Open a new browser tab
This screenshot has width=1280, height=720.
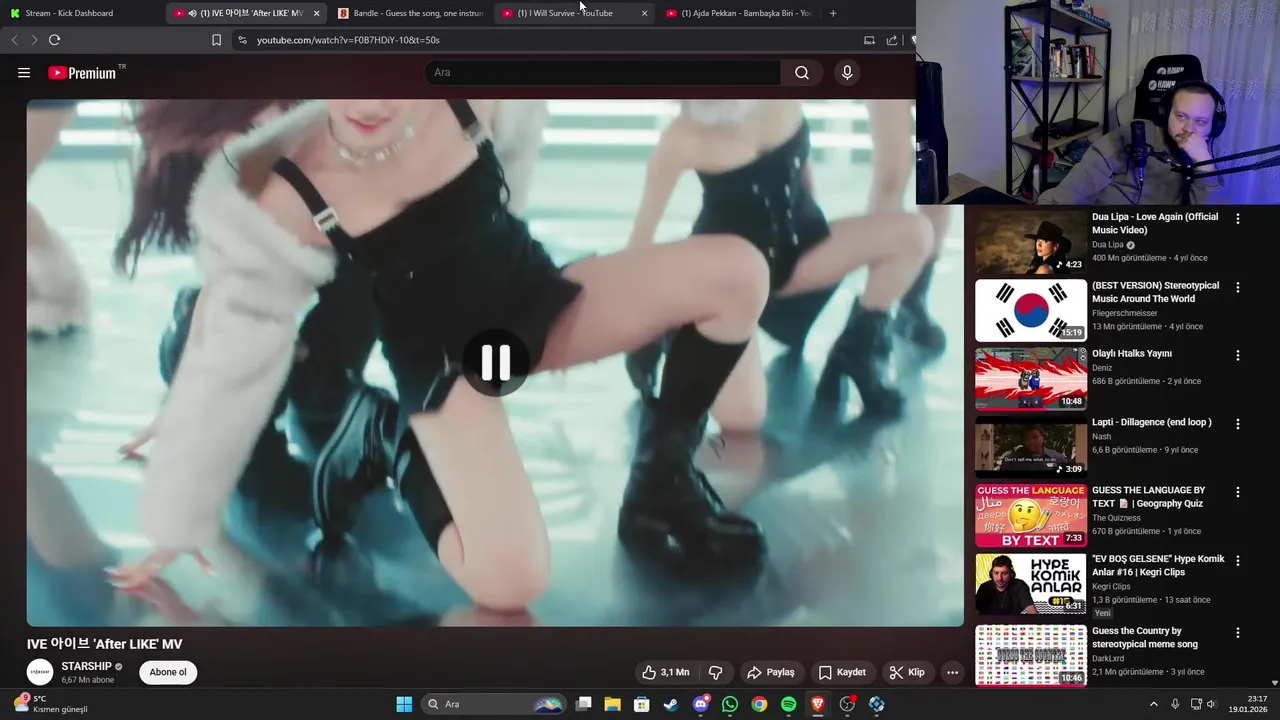[x=833, y=13]
